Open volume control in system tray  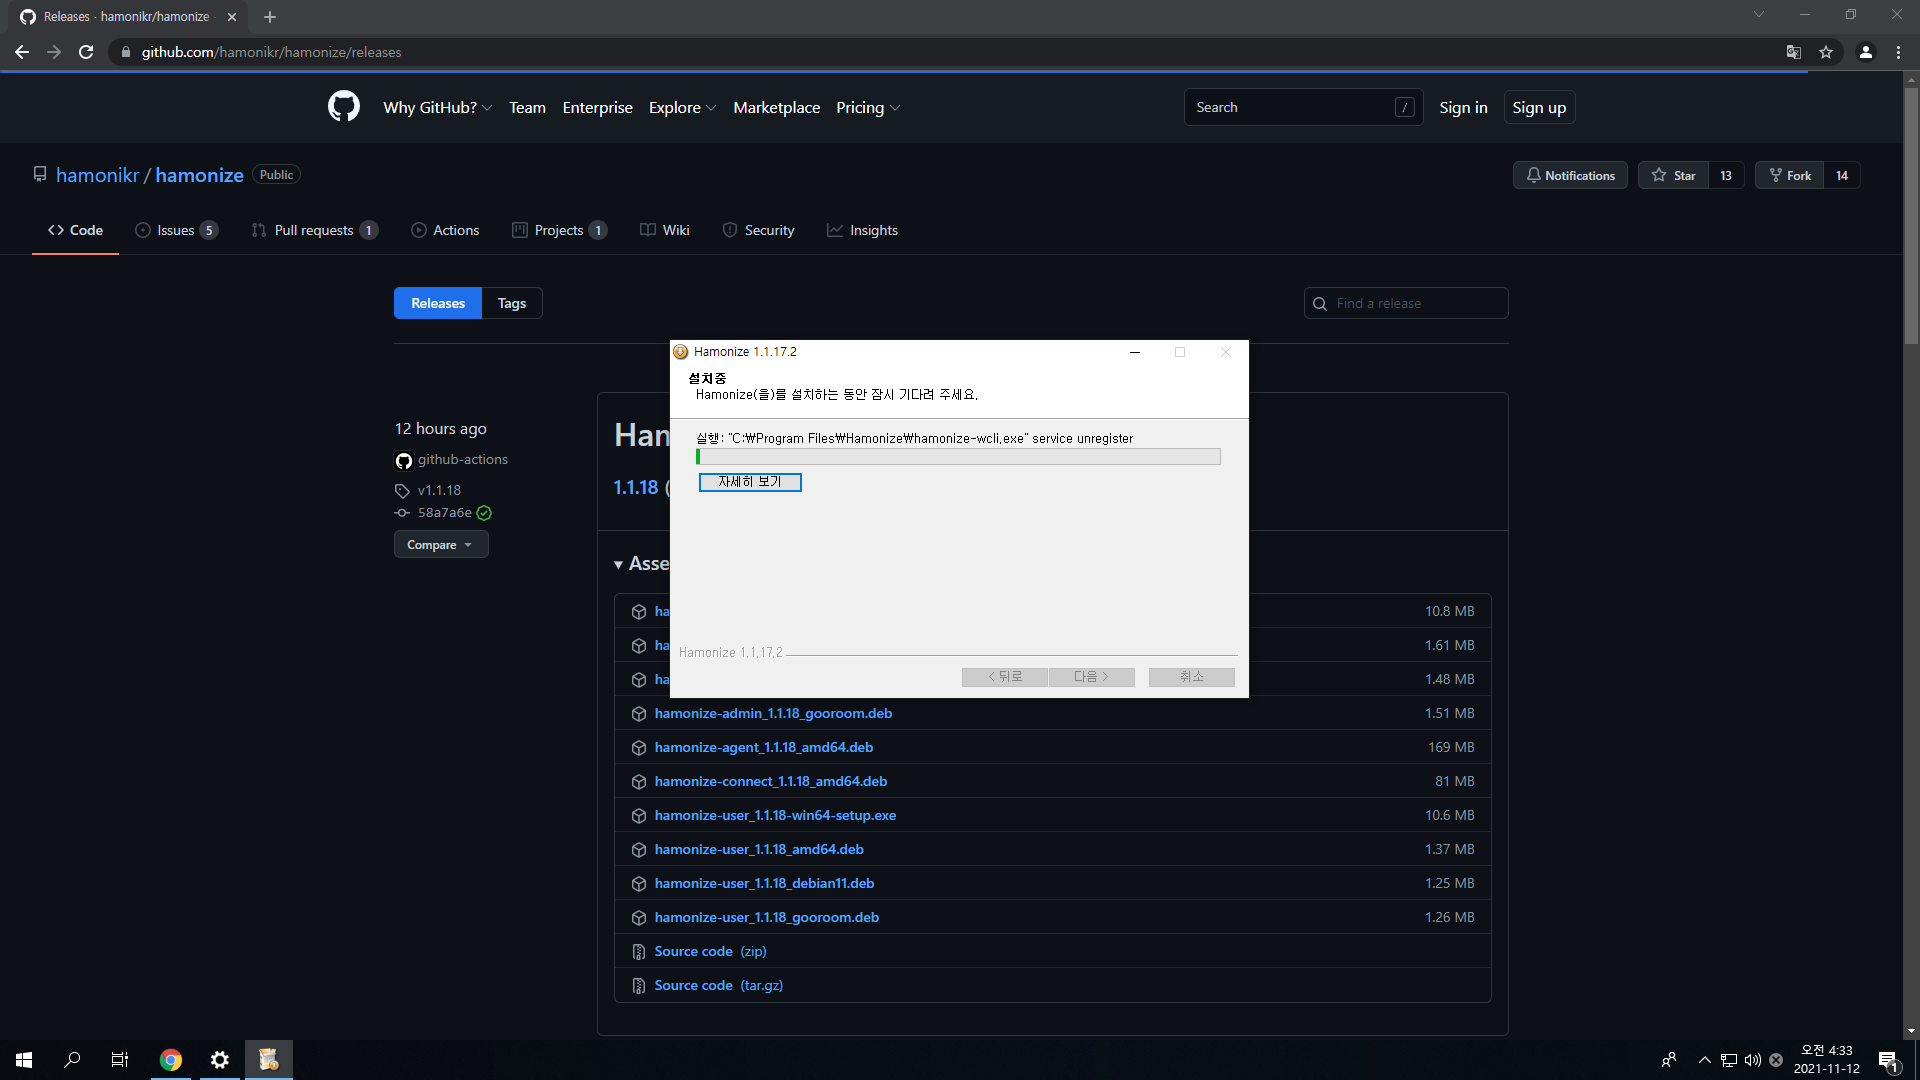click(x=1753, y=1060)
